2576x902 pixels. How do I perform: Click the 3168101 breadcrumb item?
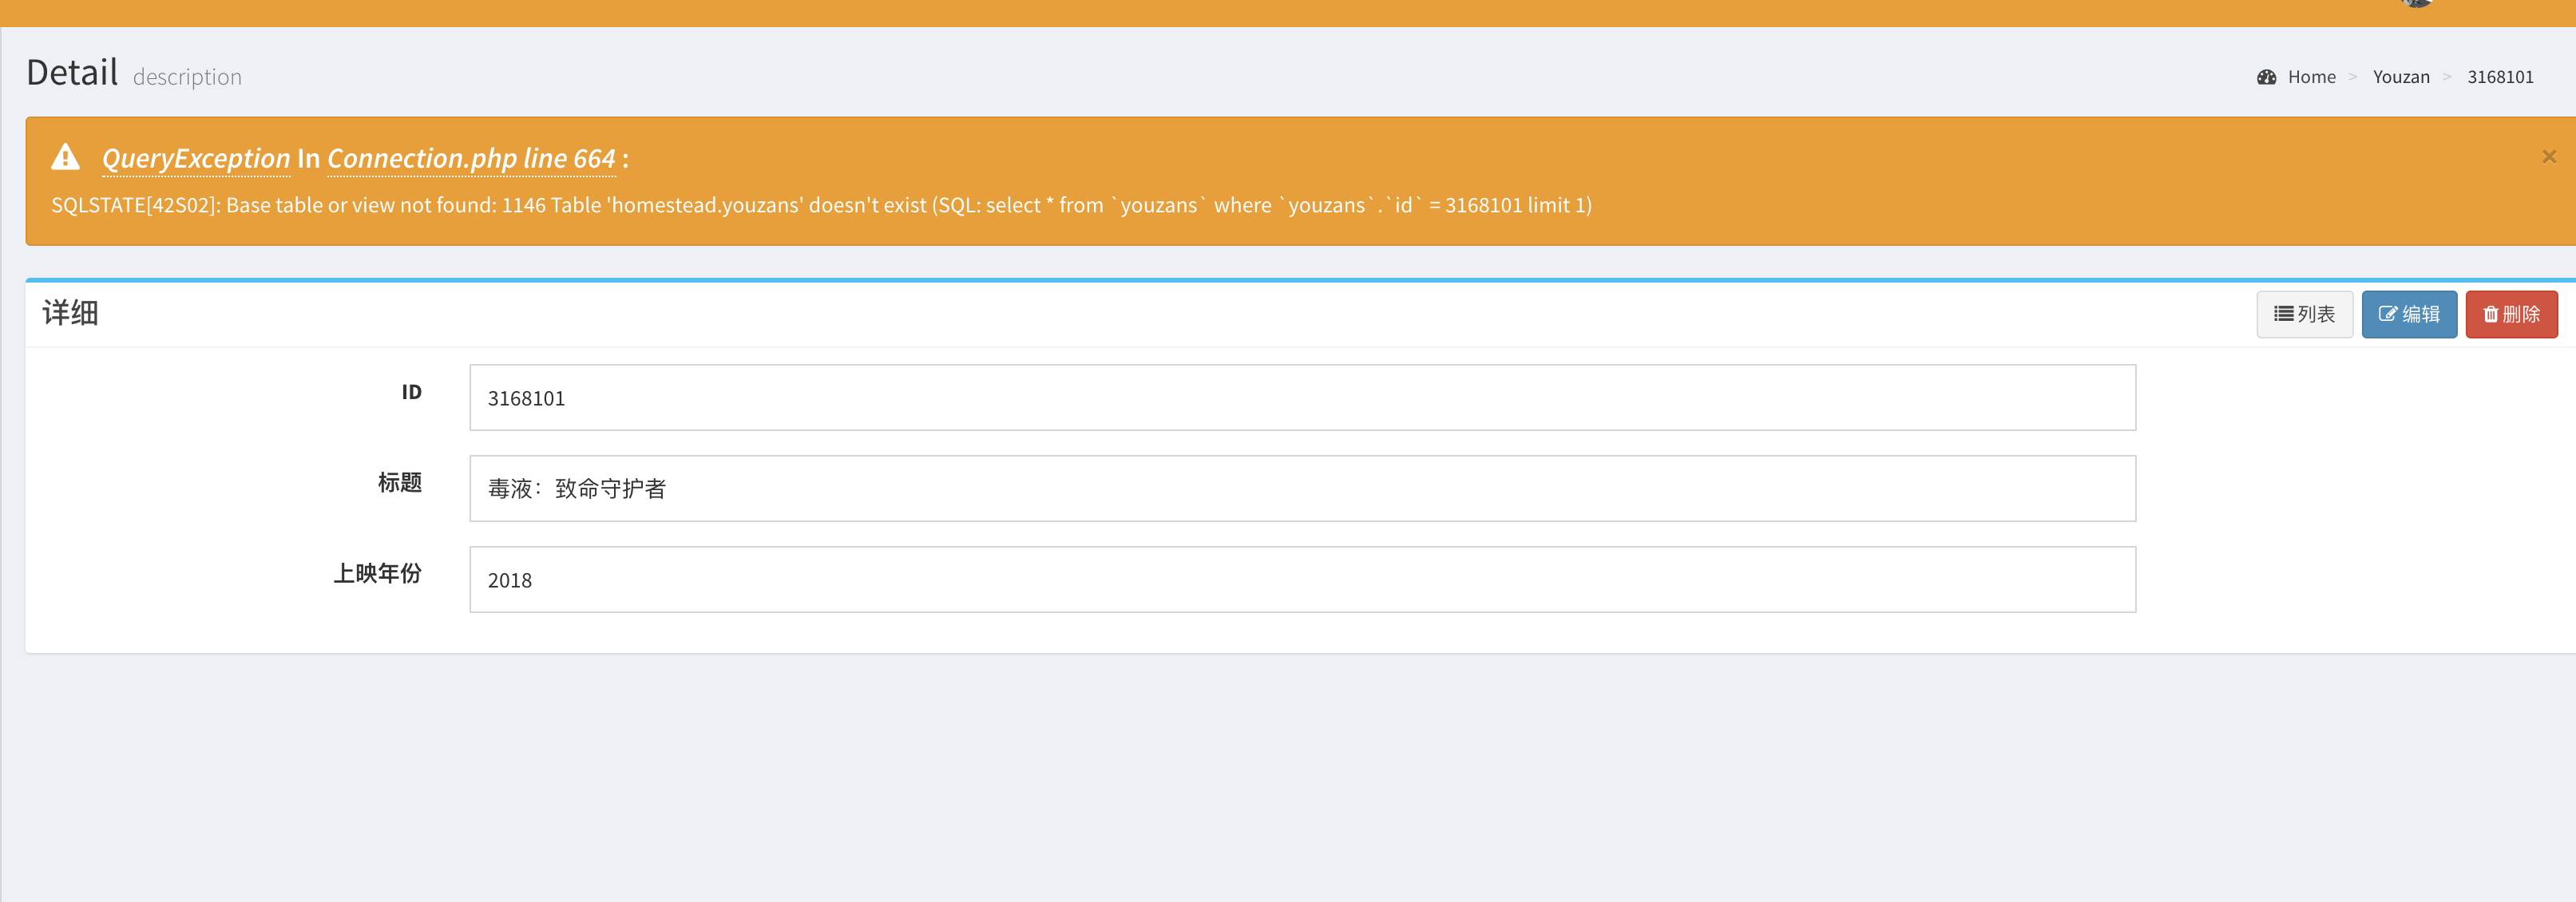click(2499, 77)
